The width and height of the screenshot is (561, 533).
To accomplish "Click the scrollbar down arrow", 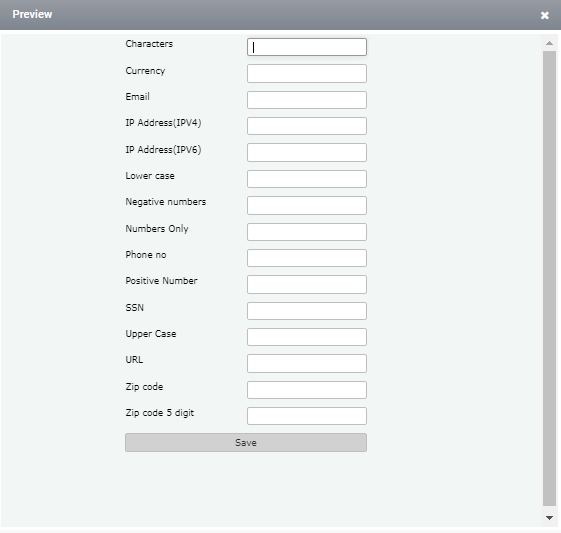I will [549, 518].
